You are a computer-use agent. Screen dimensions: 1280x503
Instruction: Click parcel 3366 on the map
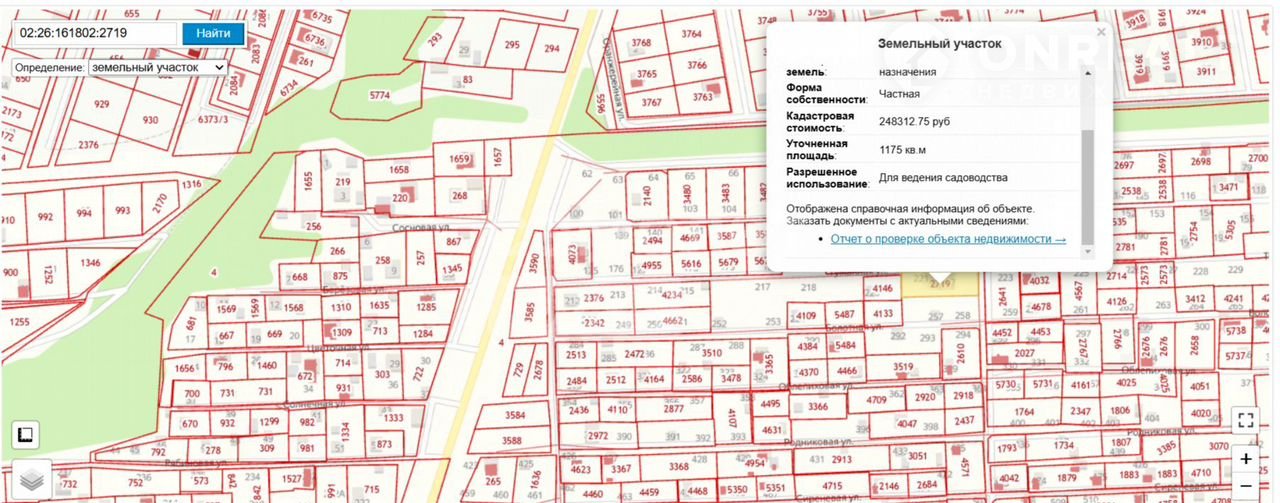pyautogui.click(x=818, y=406)
